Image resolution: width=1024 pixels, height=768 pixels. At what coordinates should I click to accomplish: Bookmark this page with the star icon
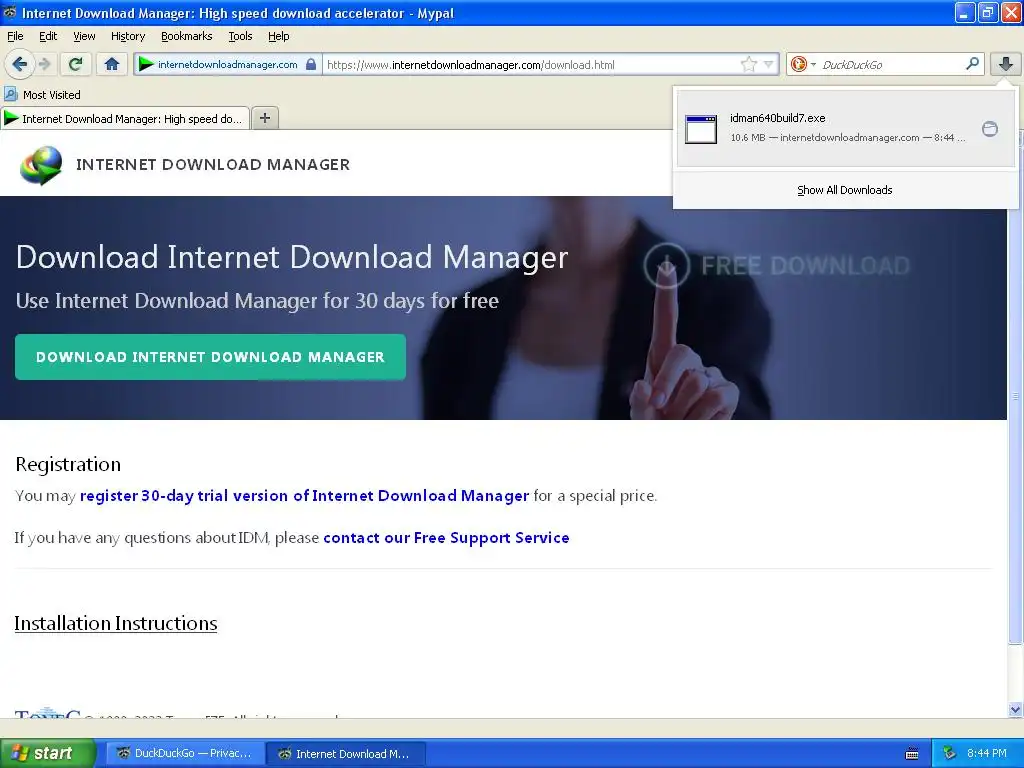click(748, 64)
